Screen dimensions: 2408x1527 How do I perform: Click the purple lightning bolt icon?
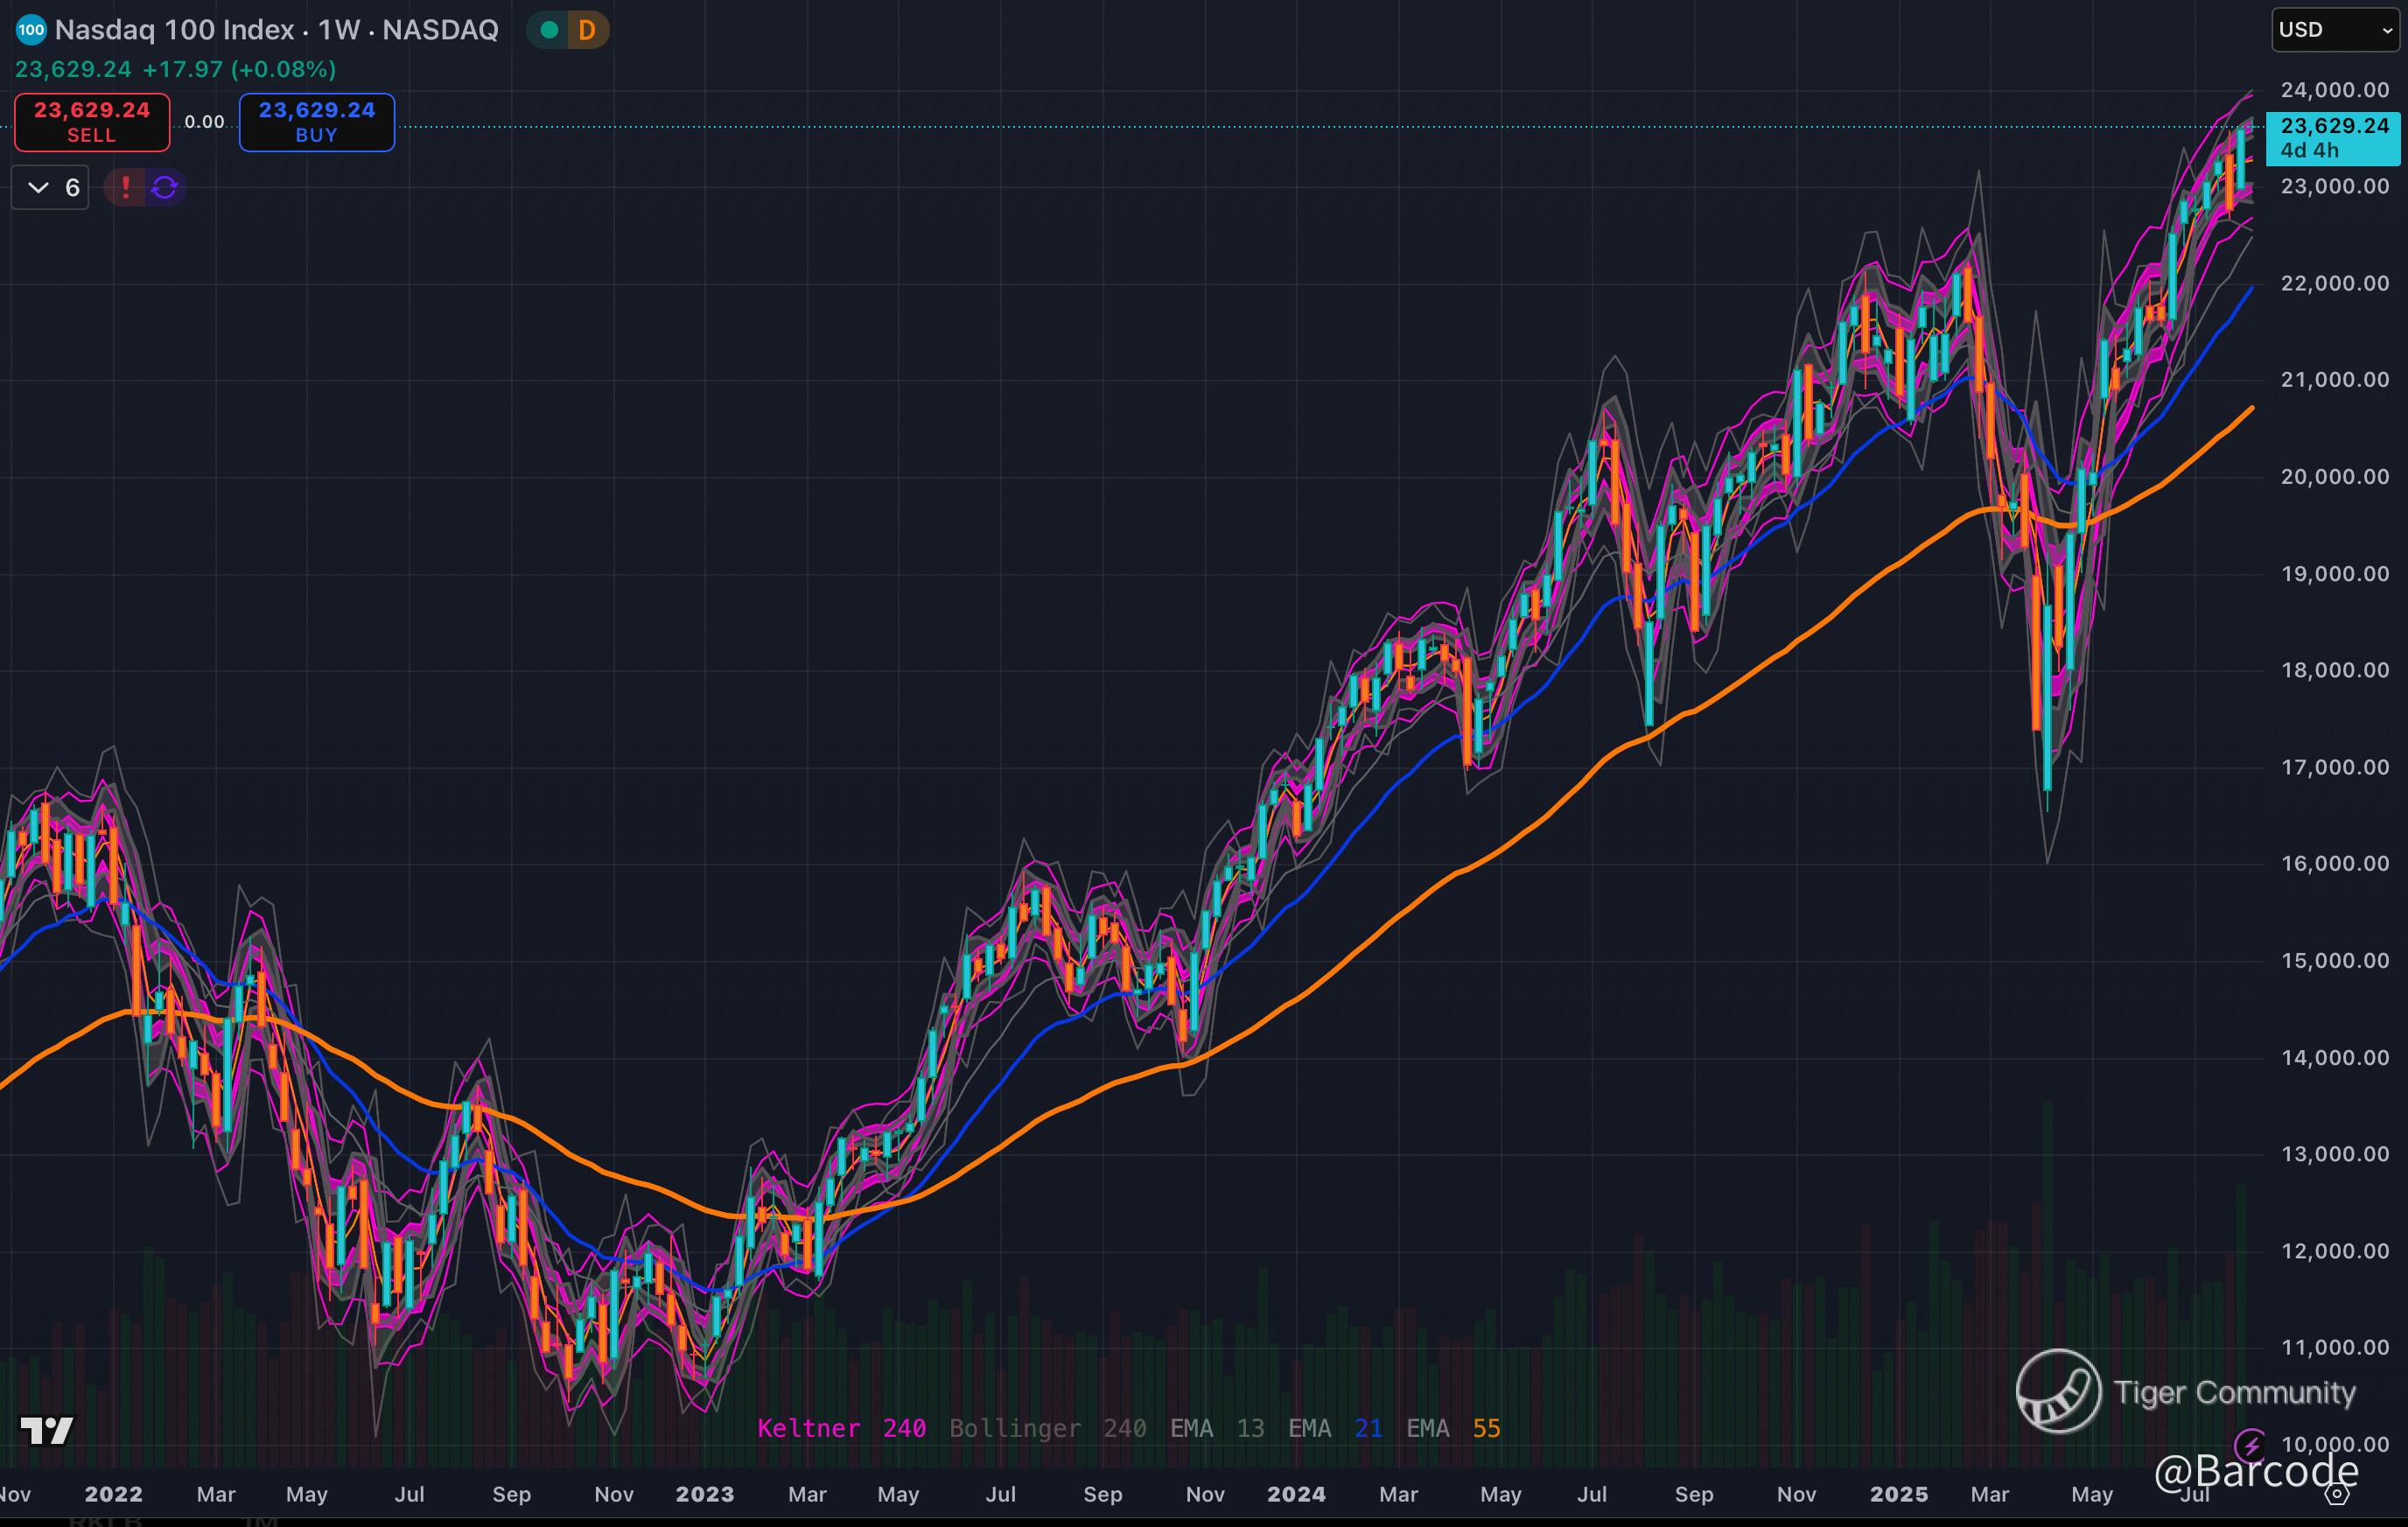pyautogui.click(x=2250, y=1444)
